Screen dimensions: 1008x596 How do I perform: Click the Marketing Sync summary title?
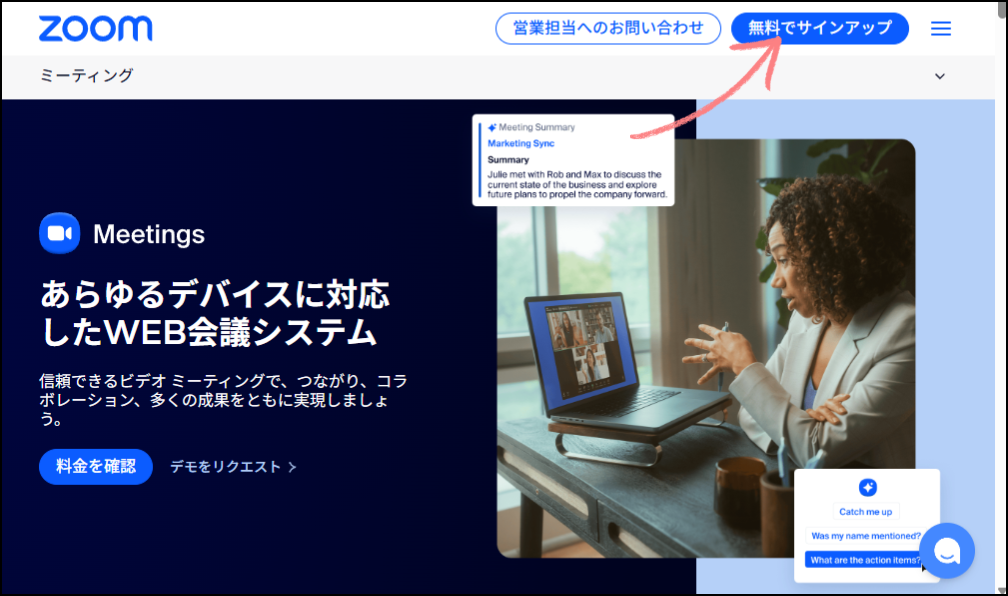(521, 143)
